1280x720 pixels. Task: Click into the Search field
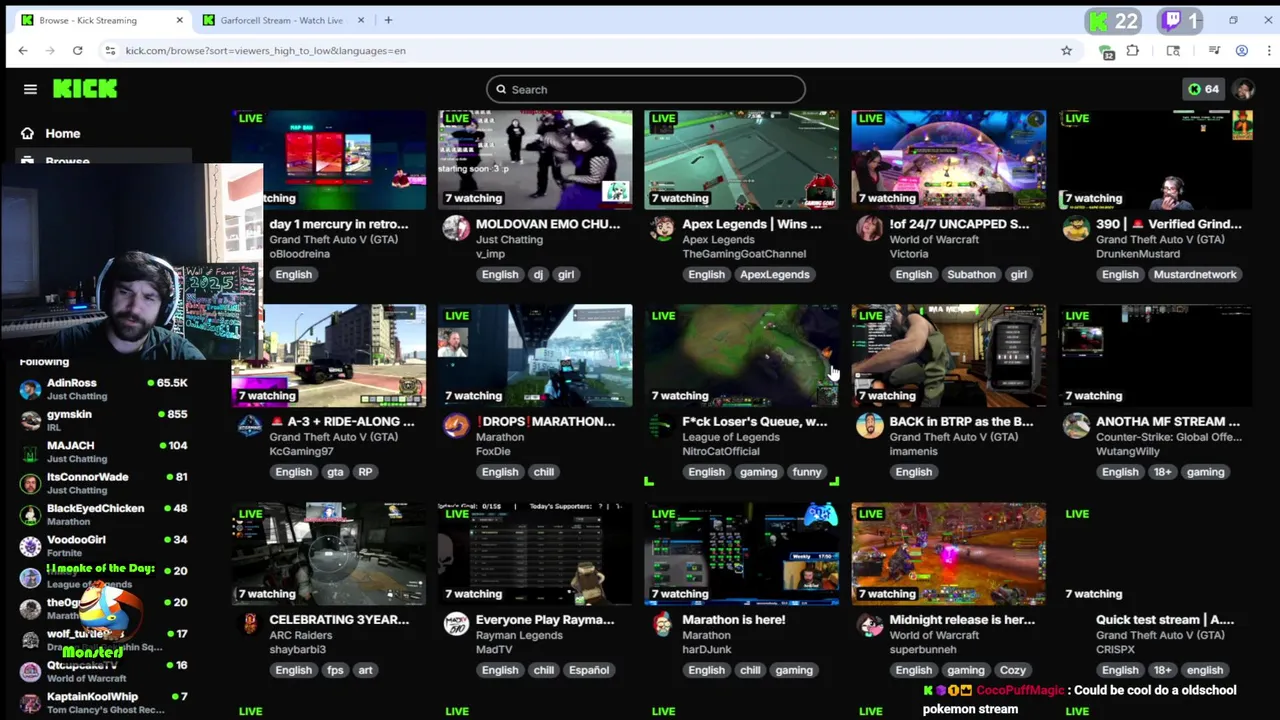[646, 89]
